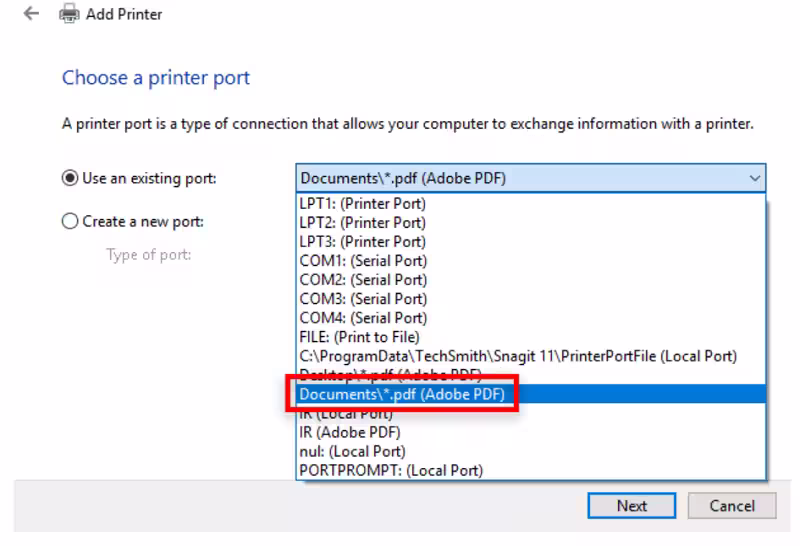Screen dimensions: 800x546
Task: Choose COM4: (Serial Port) option
Action: 363,318
